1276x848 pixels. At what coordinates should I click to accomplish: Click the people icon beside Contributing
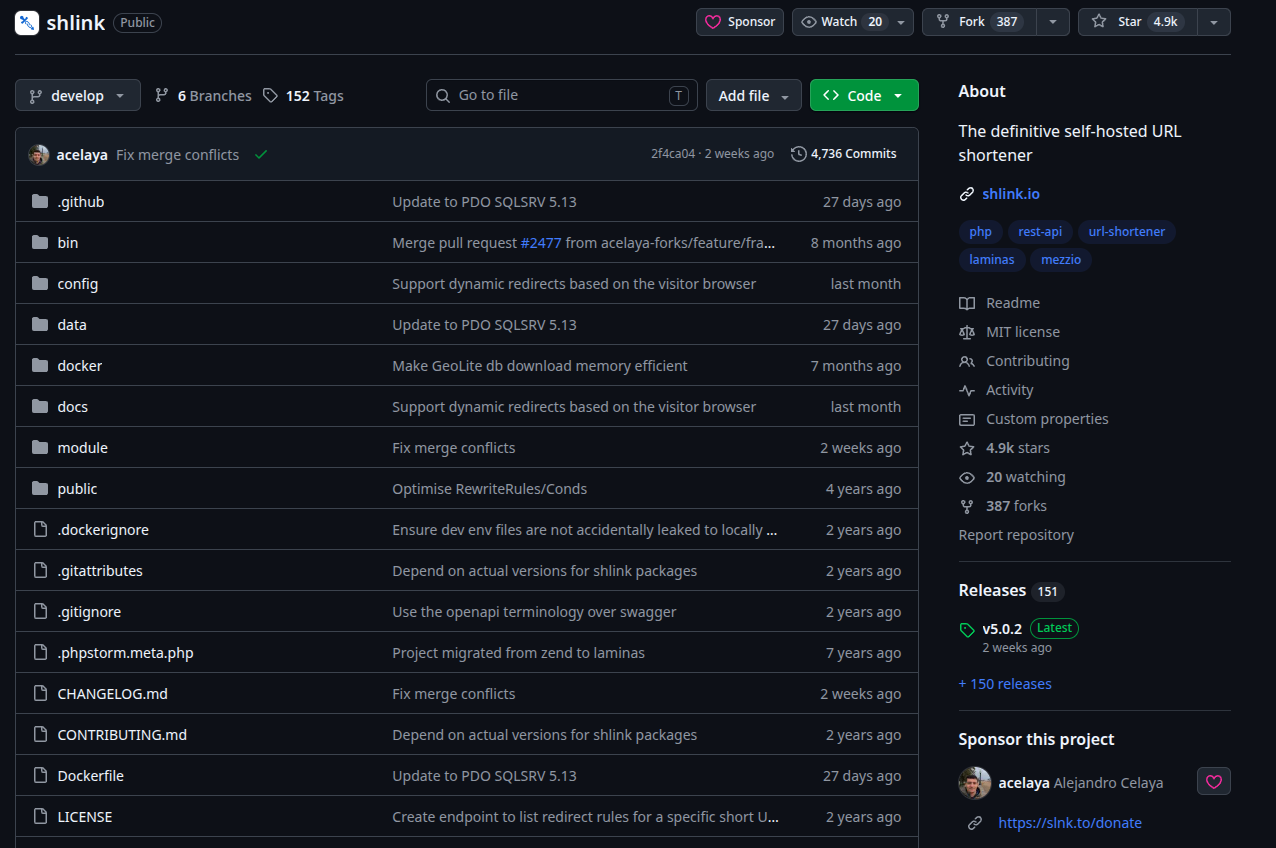(966, 361)
